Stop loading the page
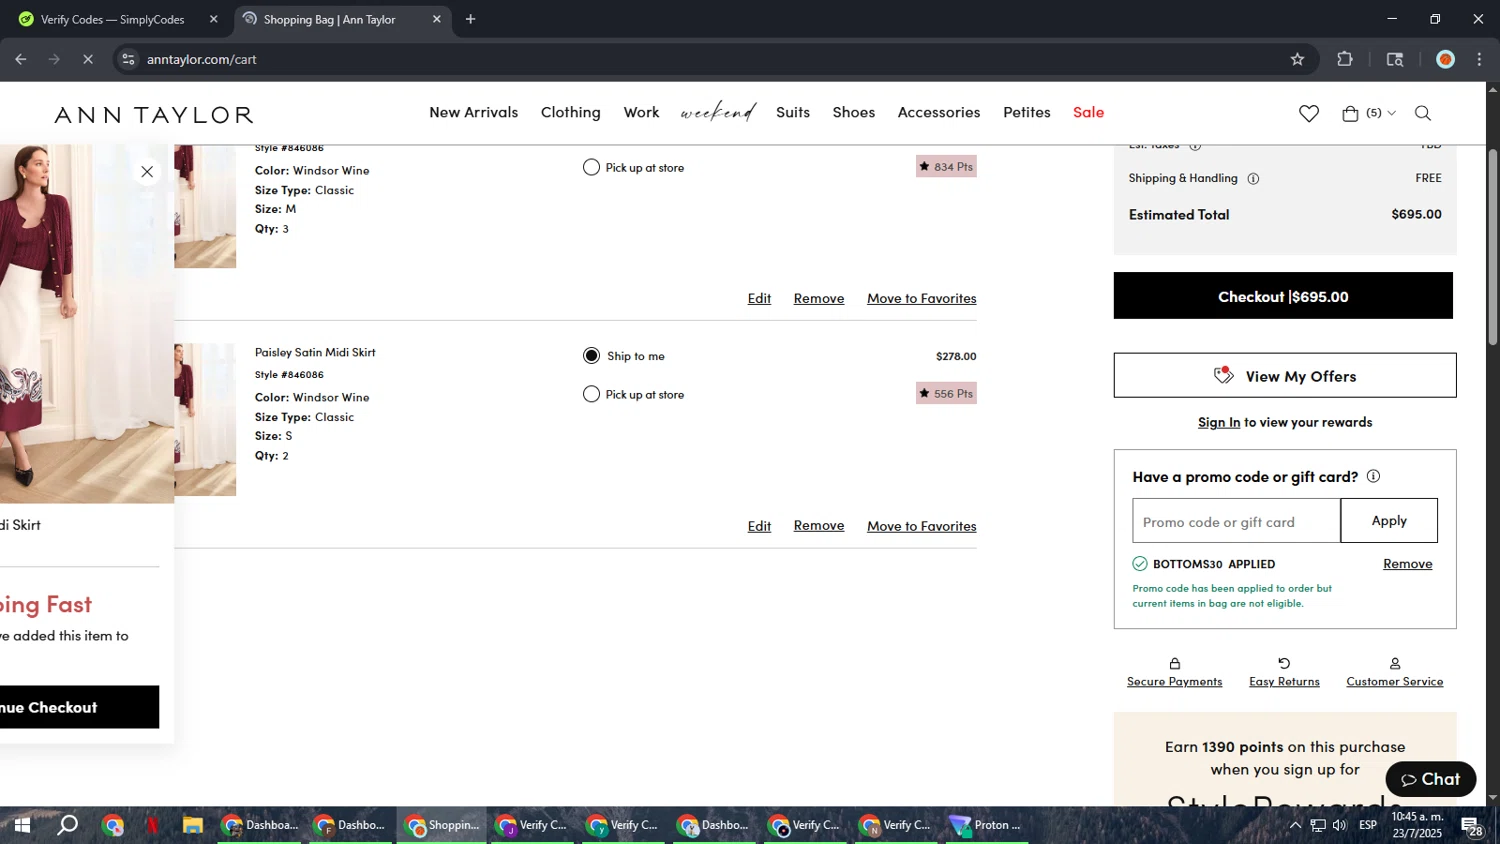The height and width of the screenshot is (844, 1500). pos(87,59)
